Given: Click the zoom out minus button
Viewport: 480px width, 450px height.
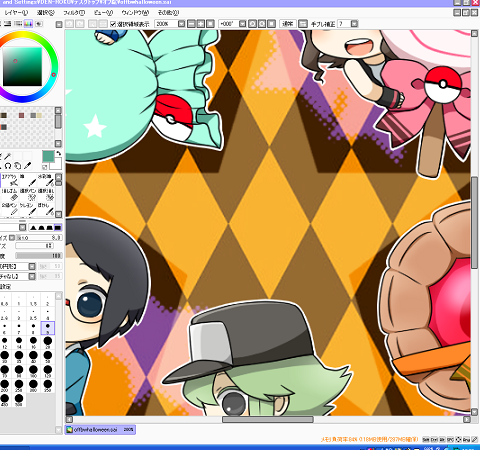Looking at the screenshot, I should coord(191,24).
